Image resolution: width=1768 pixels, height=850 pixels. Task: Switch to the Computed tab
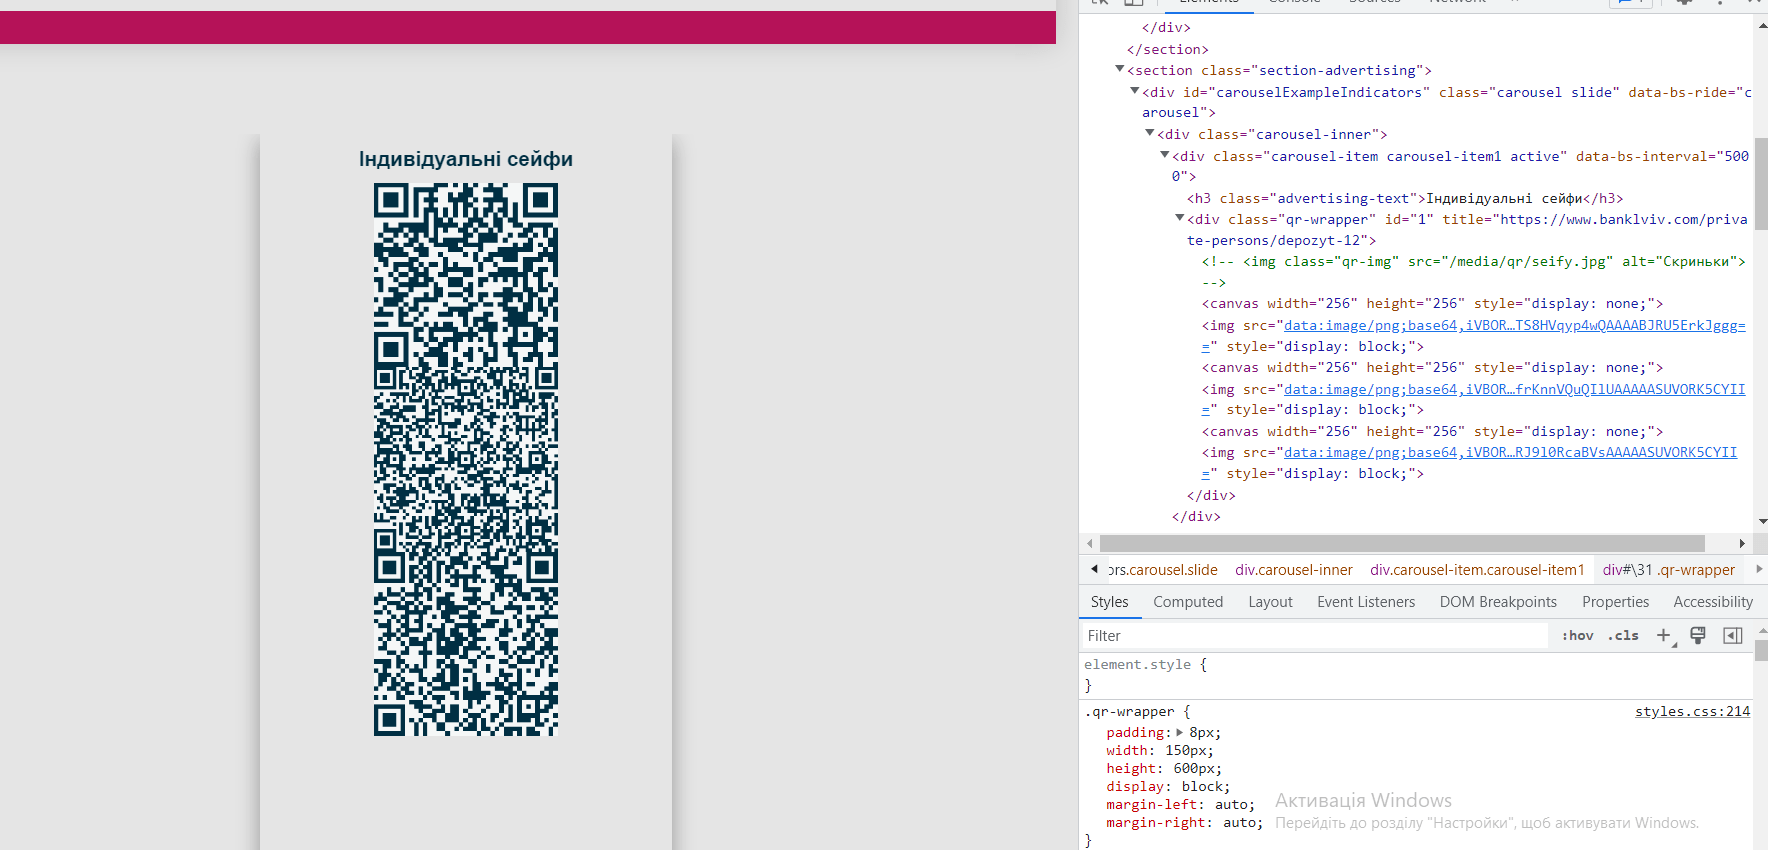pos(1188,602)
